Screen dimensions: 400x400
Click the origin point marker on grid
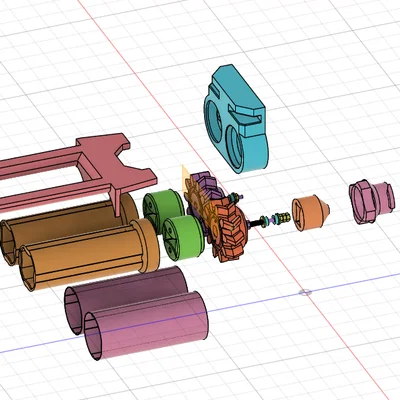[x=305, y=293]
